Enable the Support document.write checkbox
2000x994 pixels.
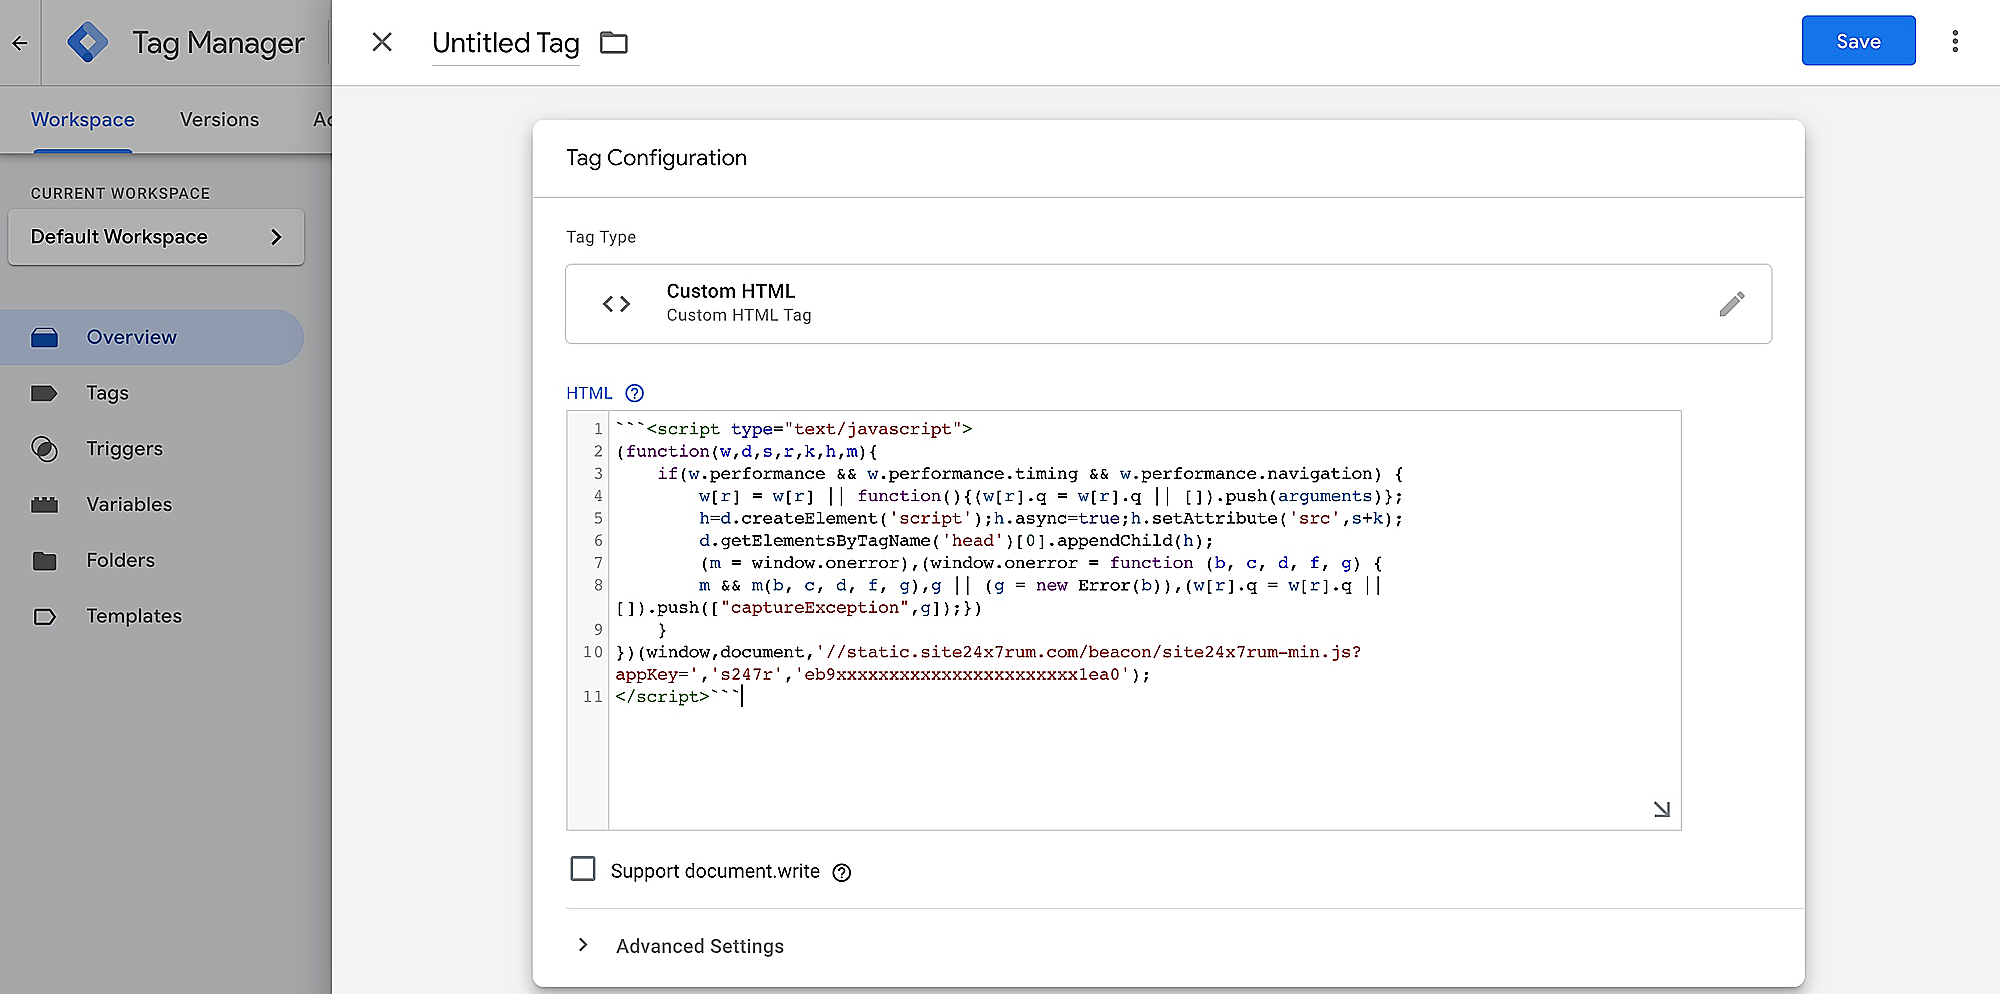(582, 868)
